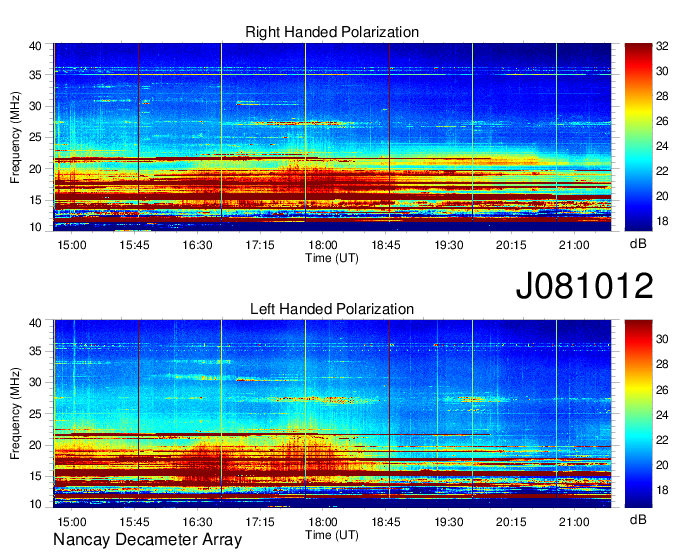The width and height of the screenshot is (680, 552).
Task: Click the colorbar of the right-handed plot
Action: click(638, 137)
